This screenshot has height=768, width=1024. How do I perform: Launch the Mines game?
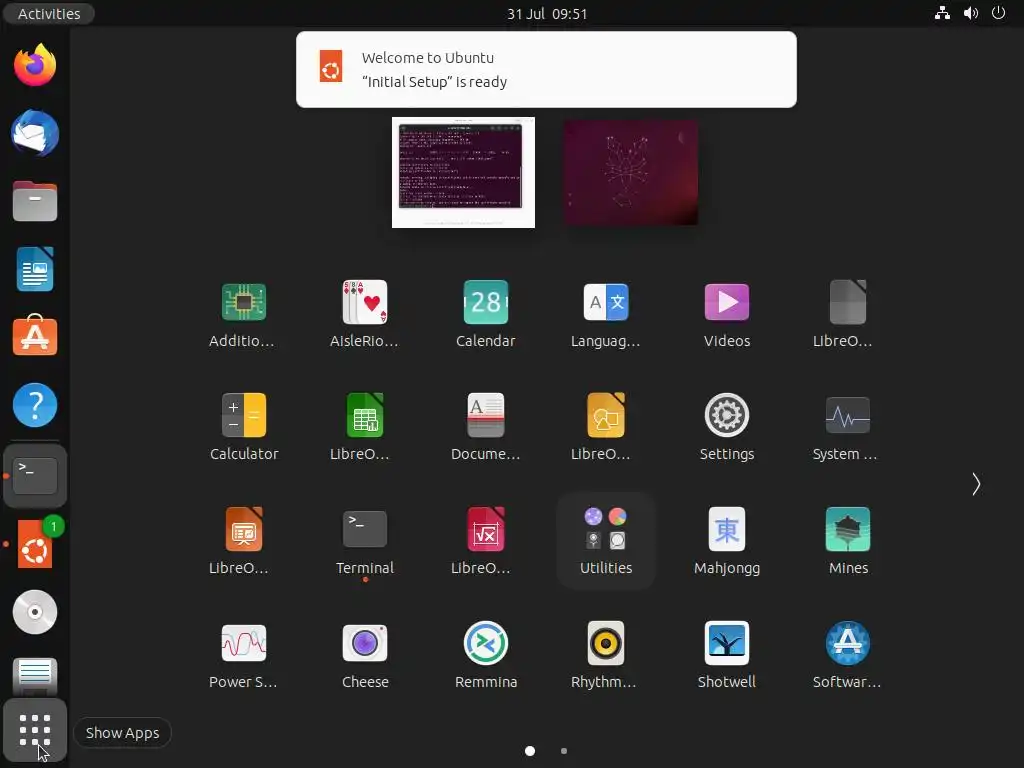tap(848, 529)
